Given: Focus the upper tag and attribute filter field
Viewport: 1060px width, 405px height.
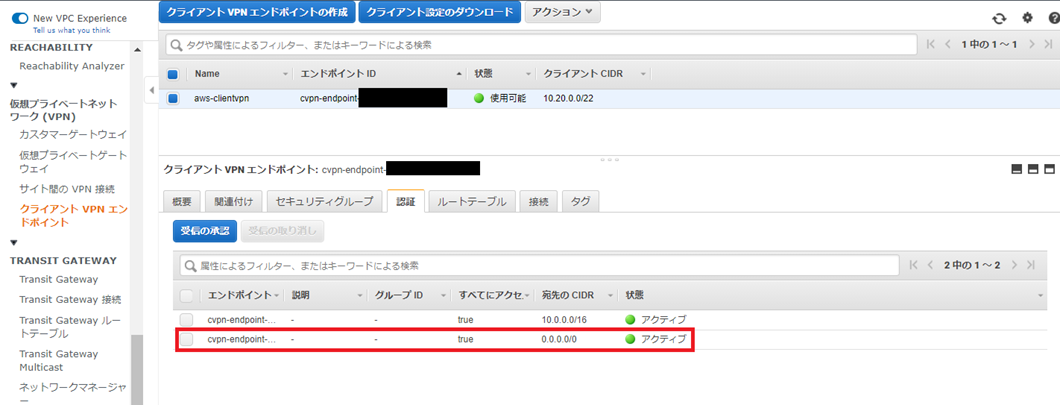Looking at the screenshot, I should 541,45.
